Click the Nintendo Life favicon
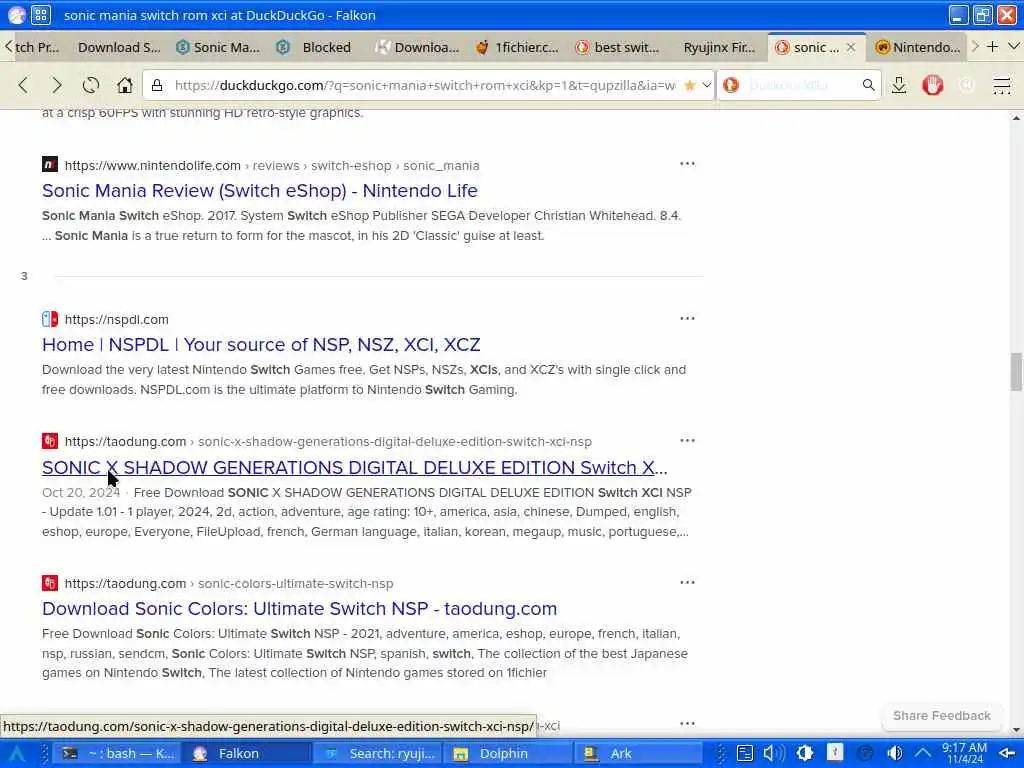 (50, 164)
